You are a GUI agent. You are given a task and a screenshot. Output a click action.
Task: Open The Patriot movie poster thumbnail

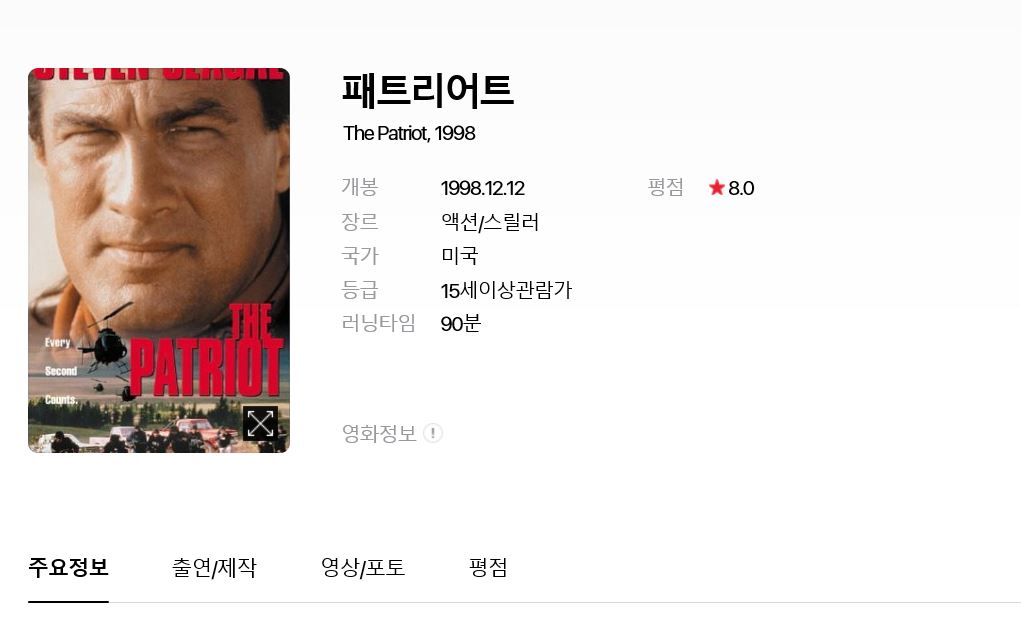point(159,260)
